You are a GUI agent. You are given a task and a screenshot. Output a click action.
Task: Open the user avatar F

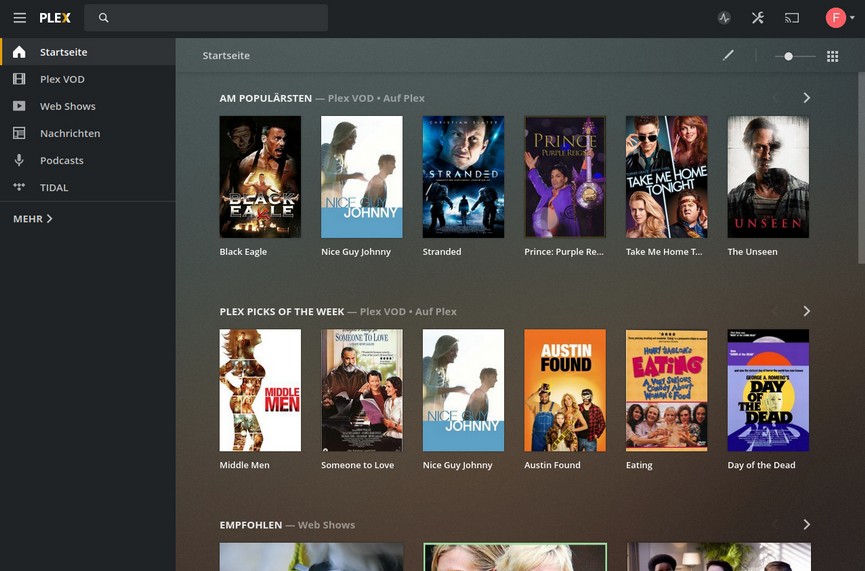[836, 18]
